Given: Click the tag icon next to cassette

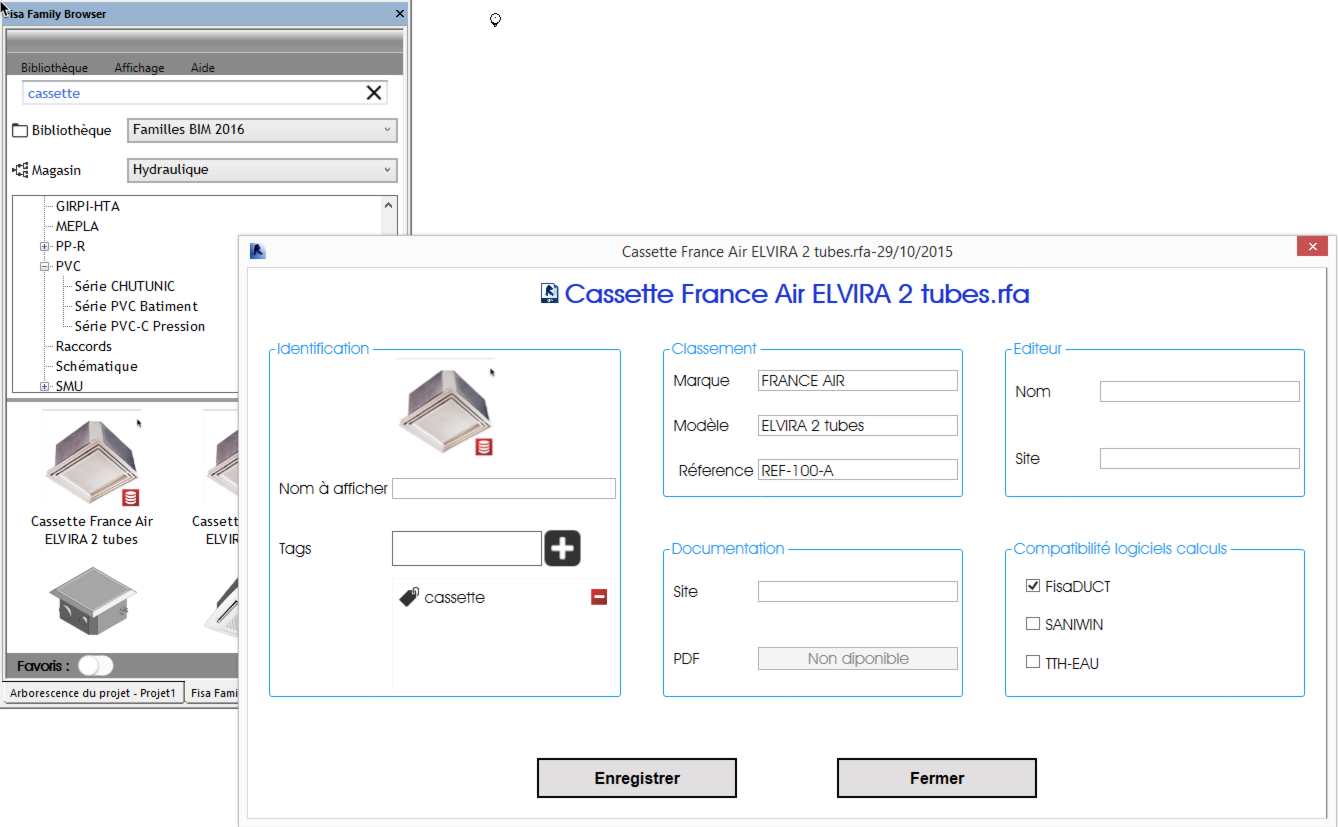Looking at the screenshot, I should (x=409, y=597).
